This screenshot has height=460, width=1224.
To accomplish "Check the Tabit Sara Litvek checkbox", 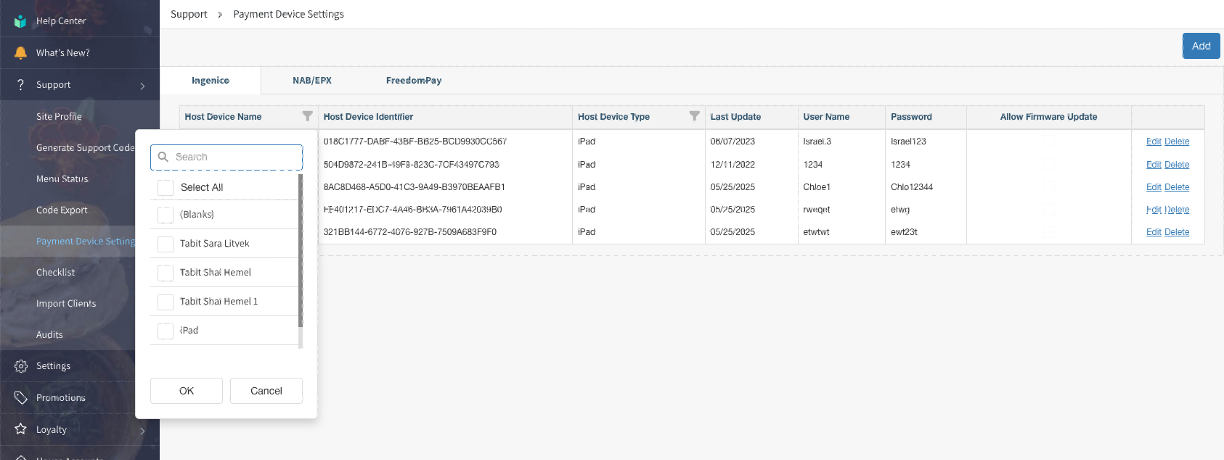I will [x=166, y=244].
